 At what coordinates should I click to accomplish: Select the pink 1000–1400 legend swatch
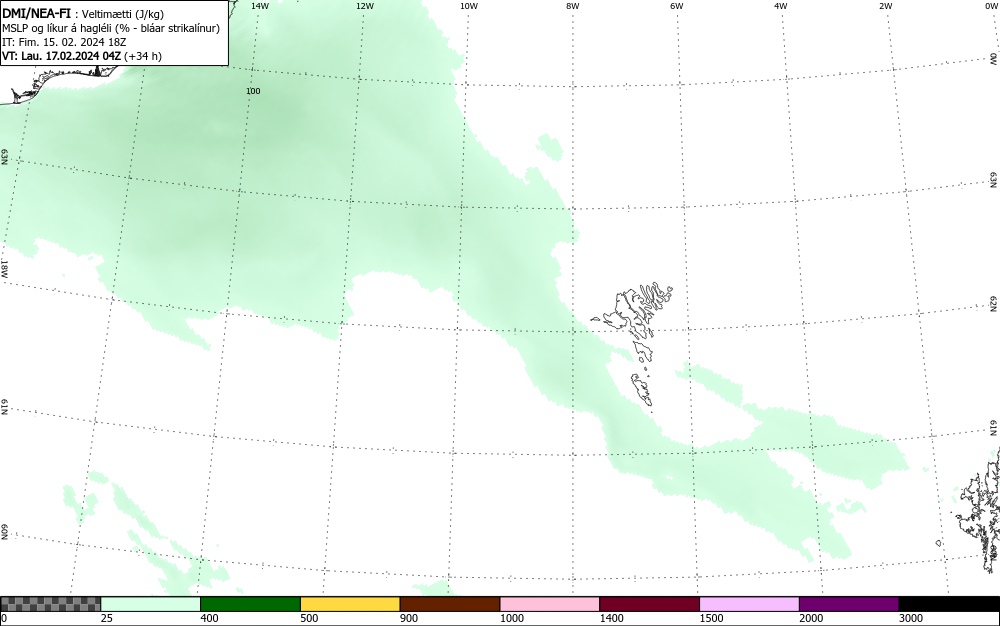(x=550, y=604)
